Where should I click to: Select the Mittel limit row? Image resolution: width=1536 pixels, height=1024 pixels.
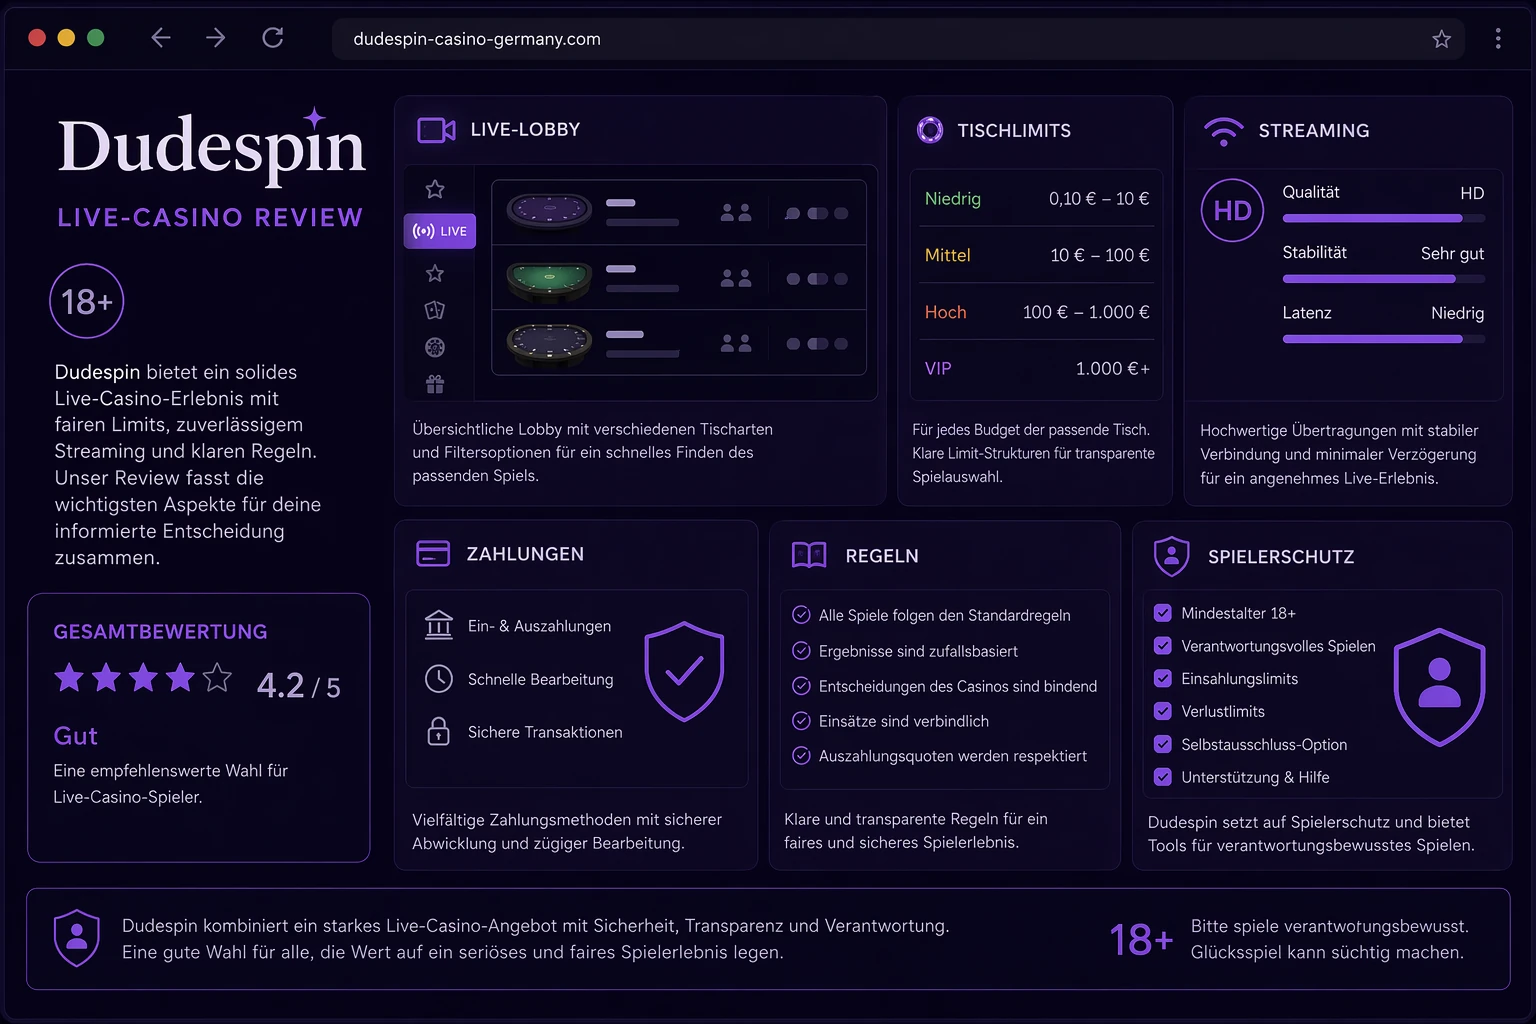tap(1036, 255)
